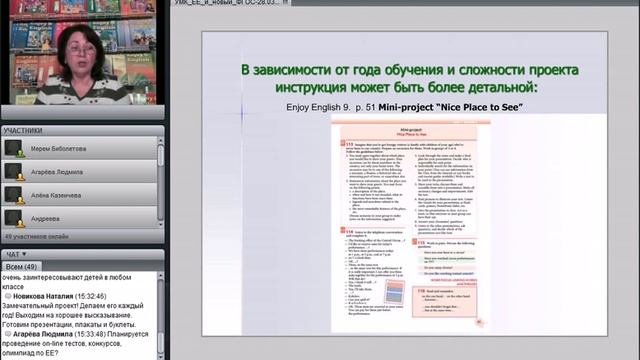
Task: Open the Всем (49) chat tab
Action: click(21, 267)
